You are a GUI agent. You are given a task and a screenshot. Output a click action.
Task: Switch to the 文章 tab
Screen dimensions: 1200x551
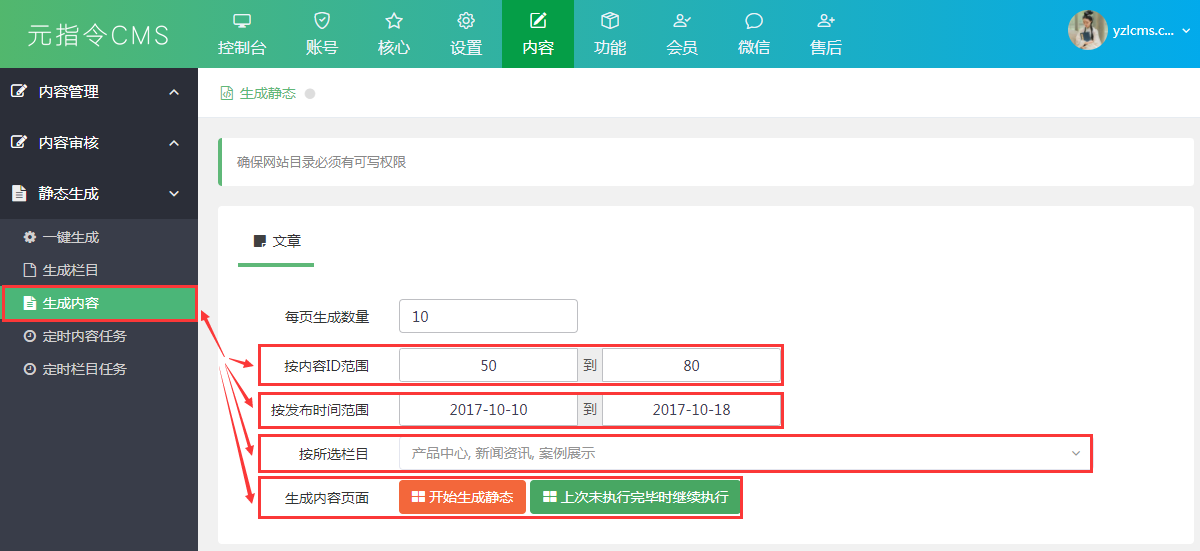(x=277, y=241)
